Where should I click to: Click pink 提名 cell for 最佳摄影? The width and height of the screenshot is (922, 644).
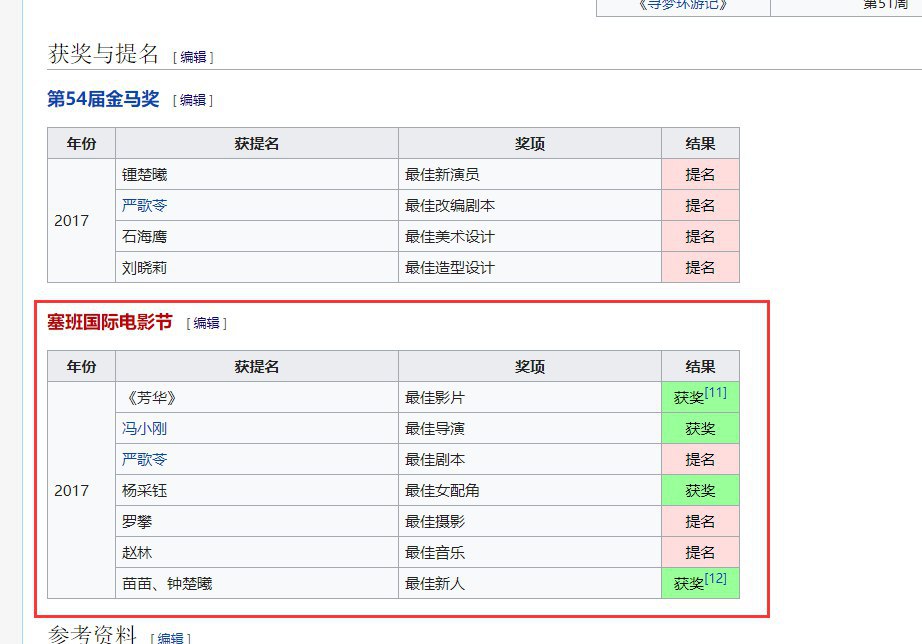click(700, 521)
